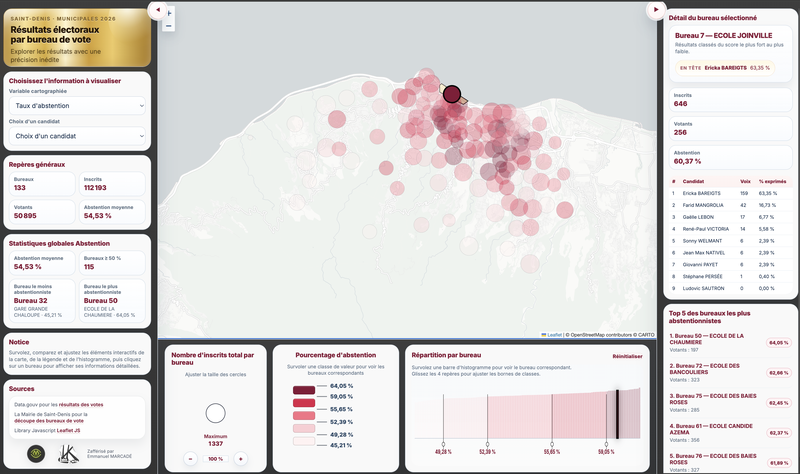Viewport: 800px width, 474px height.
Task: Open the Variable cartographiée dropdown
Action: tap(79, 106)
